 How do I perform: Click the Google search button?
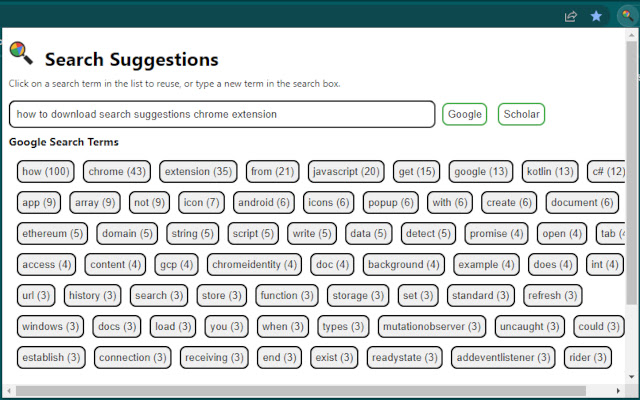click(x=464, y=114)
